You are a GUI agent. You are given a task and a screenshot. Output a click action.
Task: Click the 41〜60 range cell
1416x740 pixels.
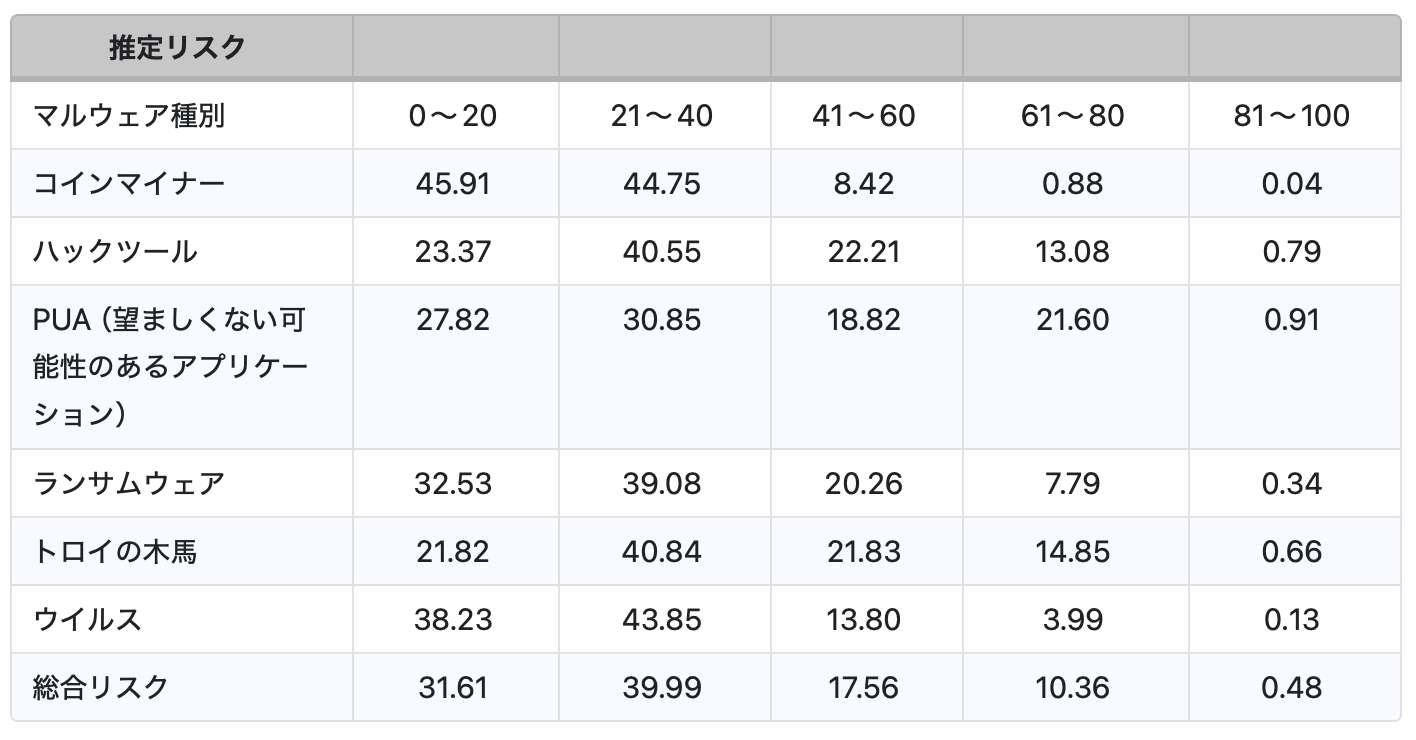point(864,116)
